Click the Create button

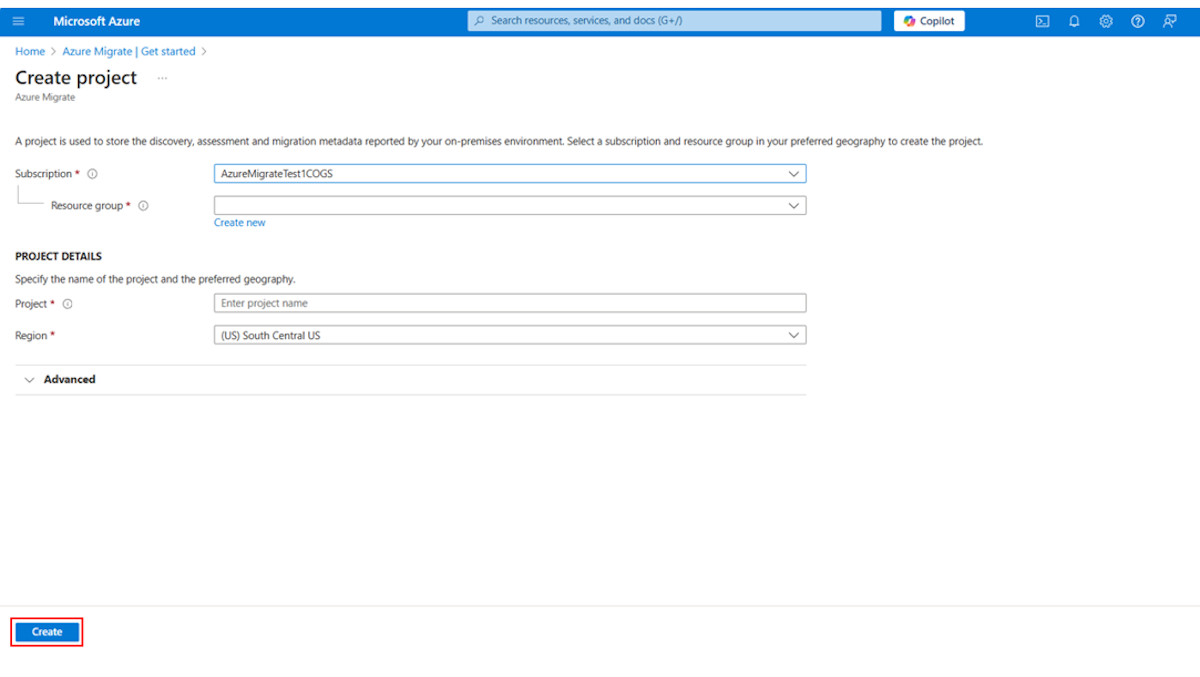pyautogui.click(x=47, y=632)
